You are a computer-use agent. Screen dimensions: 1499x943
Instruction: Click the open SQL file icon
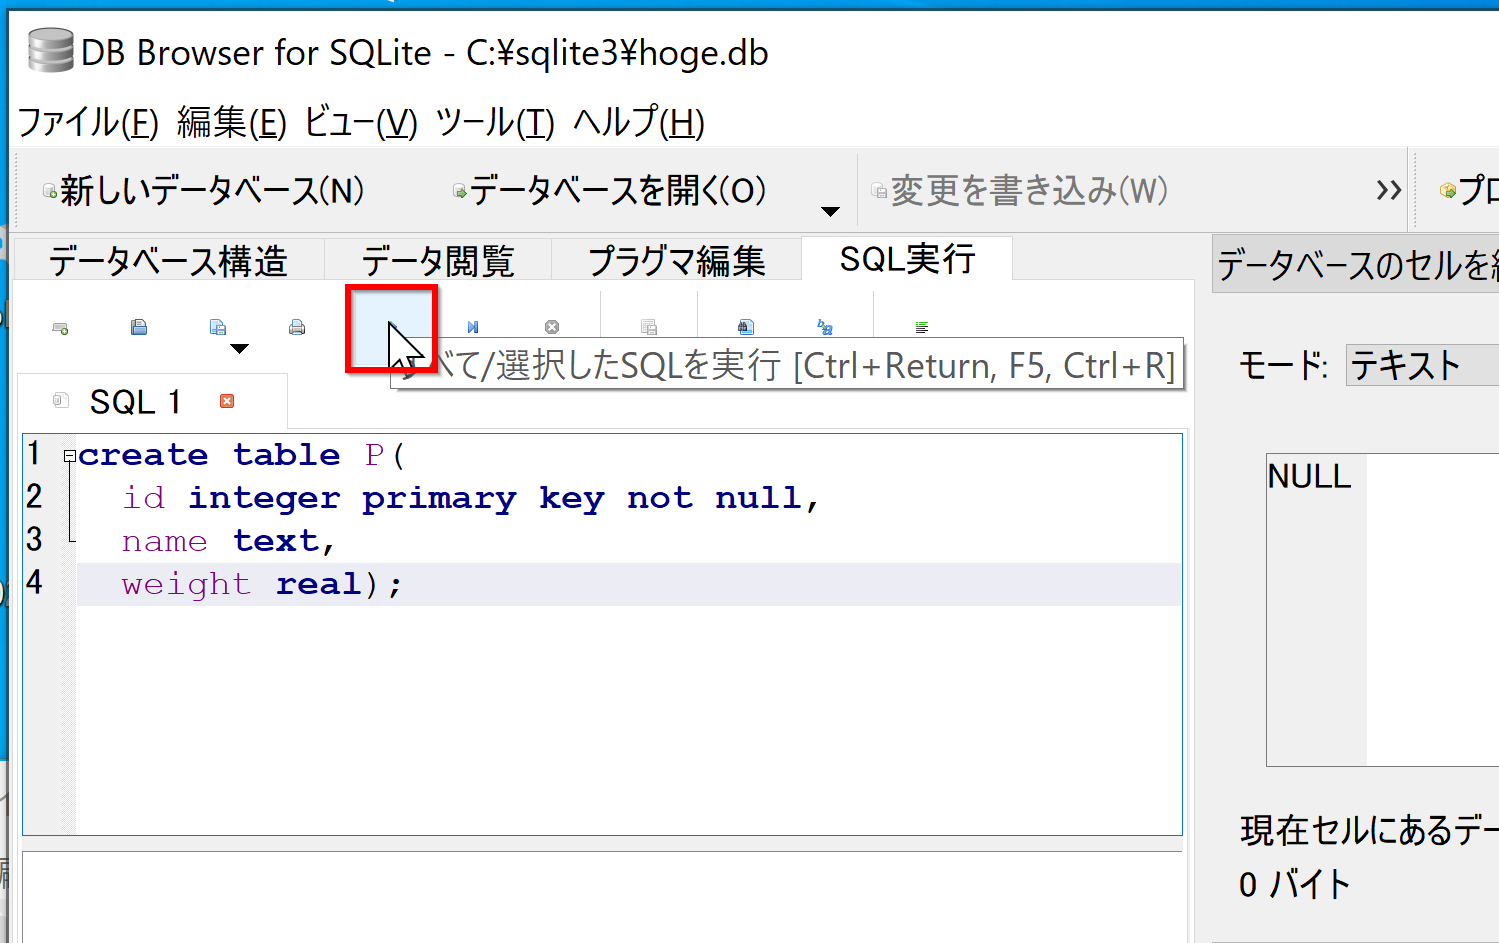pyautogui.click(x=139, y=327)
